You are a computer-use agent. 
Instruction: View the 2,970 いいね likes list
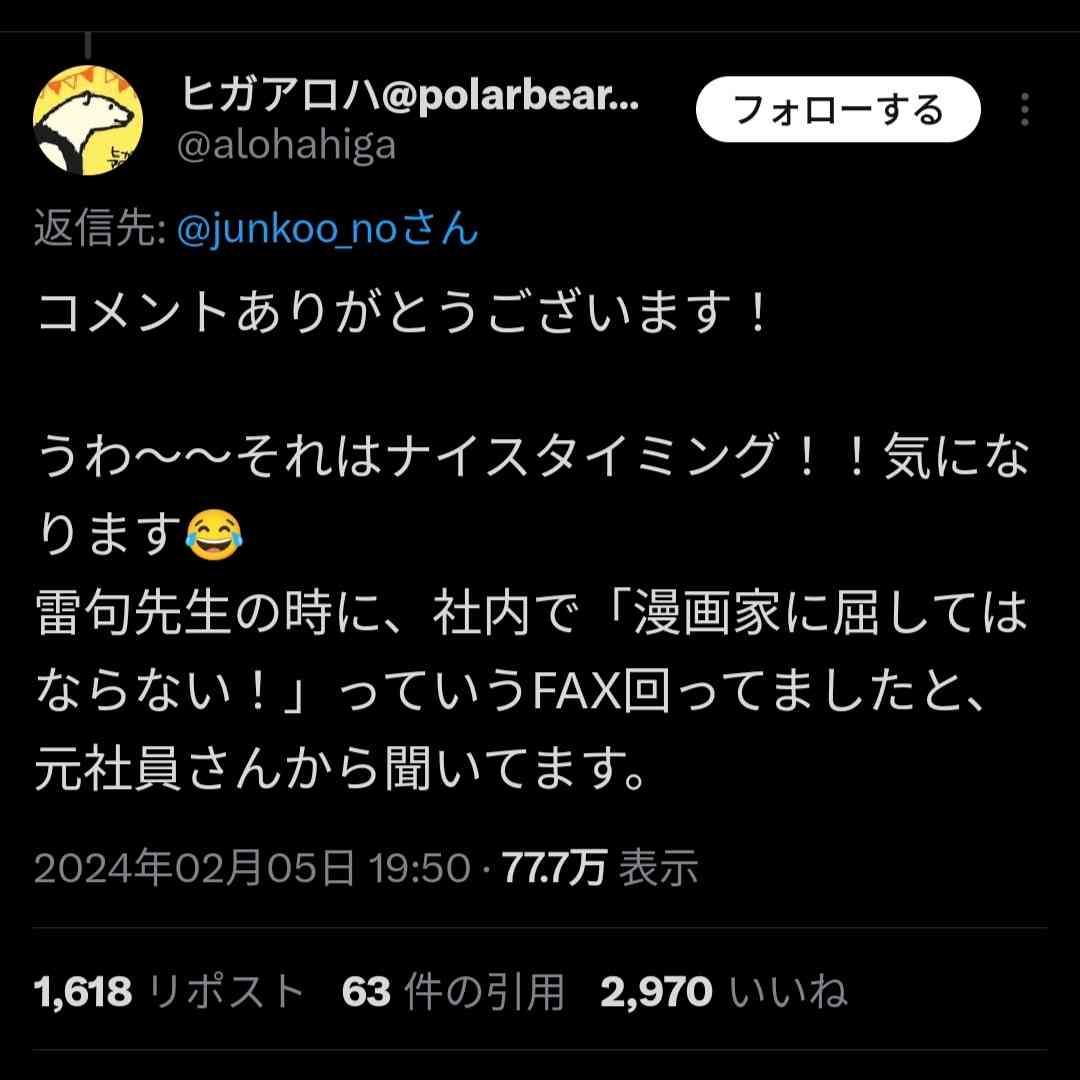coord(723,992)
